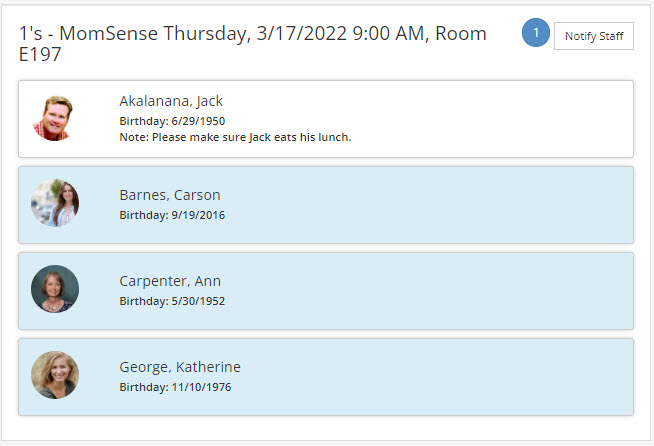Click the Notify Staff button
Image resolution: width=654 pixels, height=446 pixels.
click(594, 36)
